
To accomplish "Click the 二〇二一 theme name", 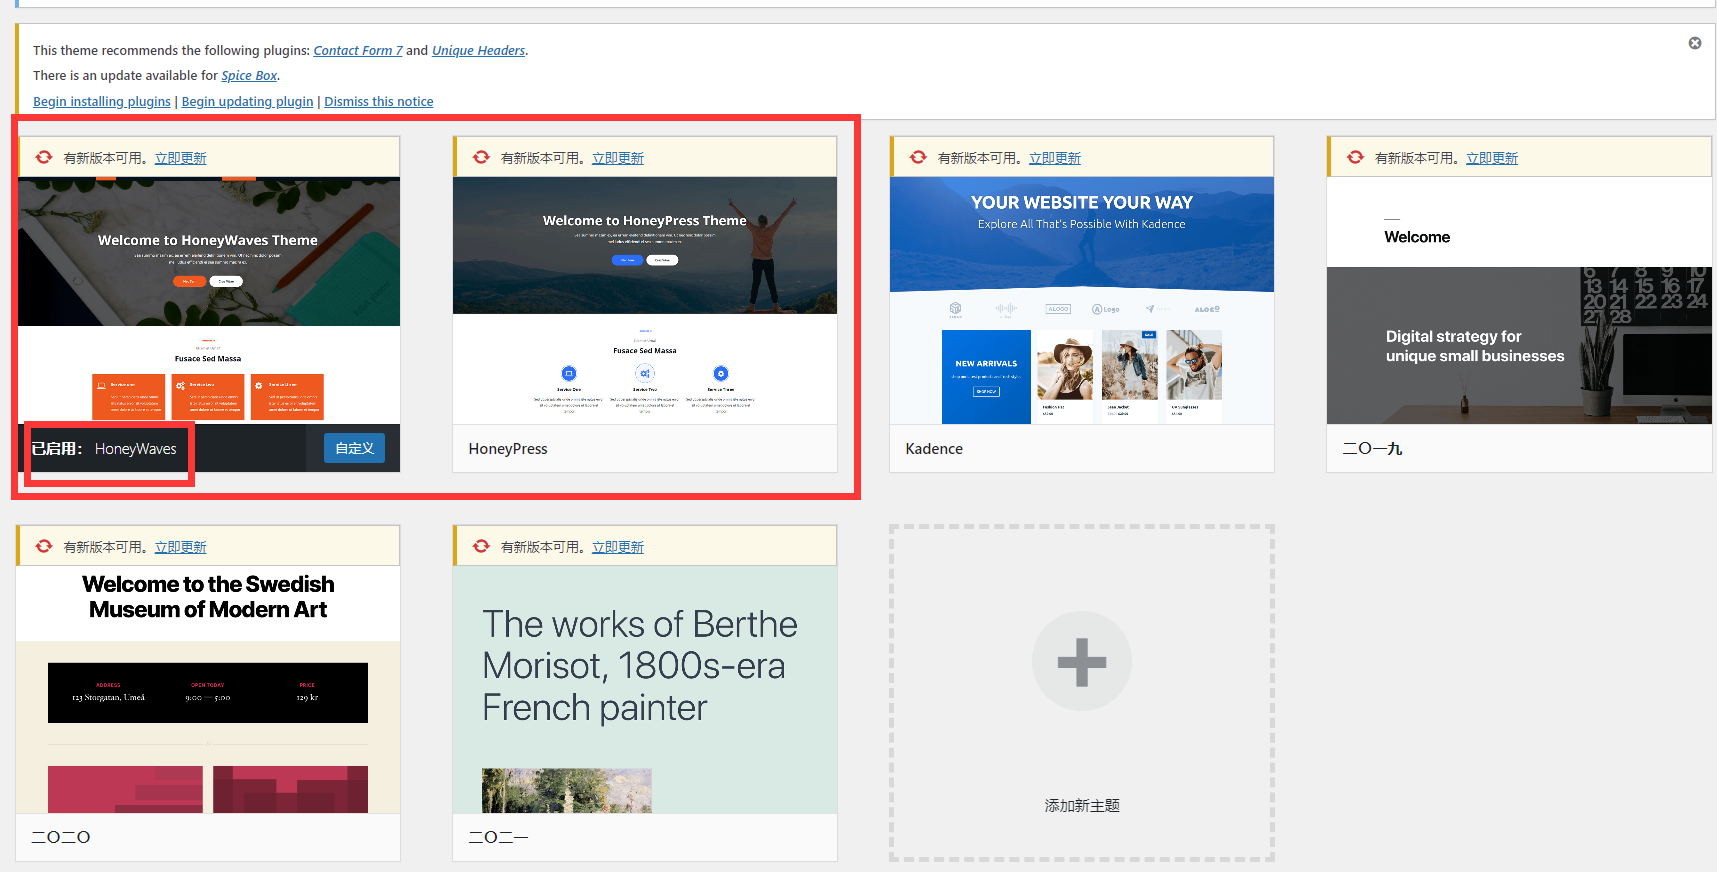I will [498, 837].
